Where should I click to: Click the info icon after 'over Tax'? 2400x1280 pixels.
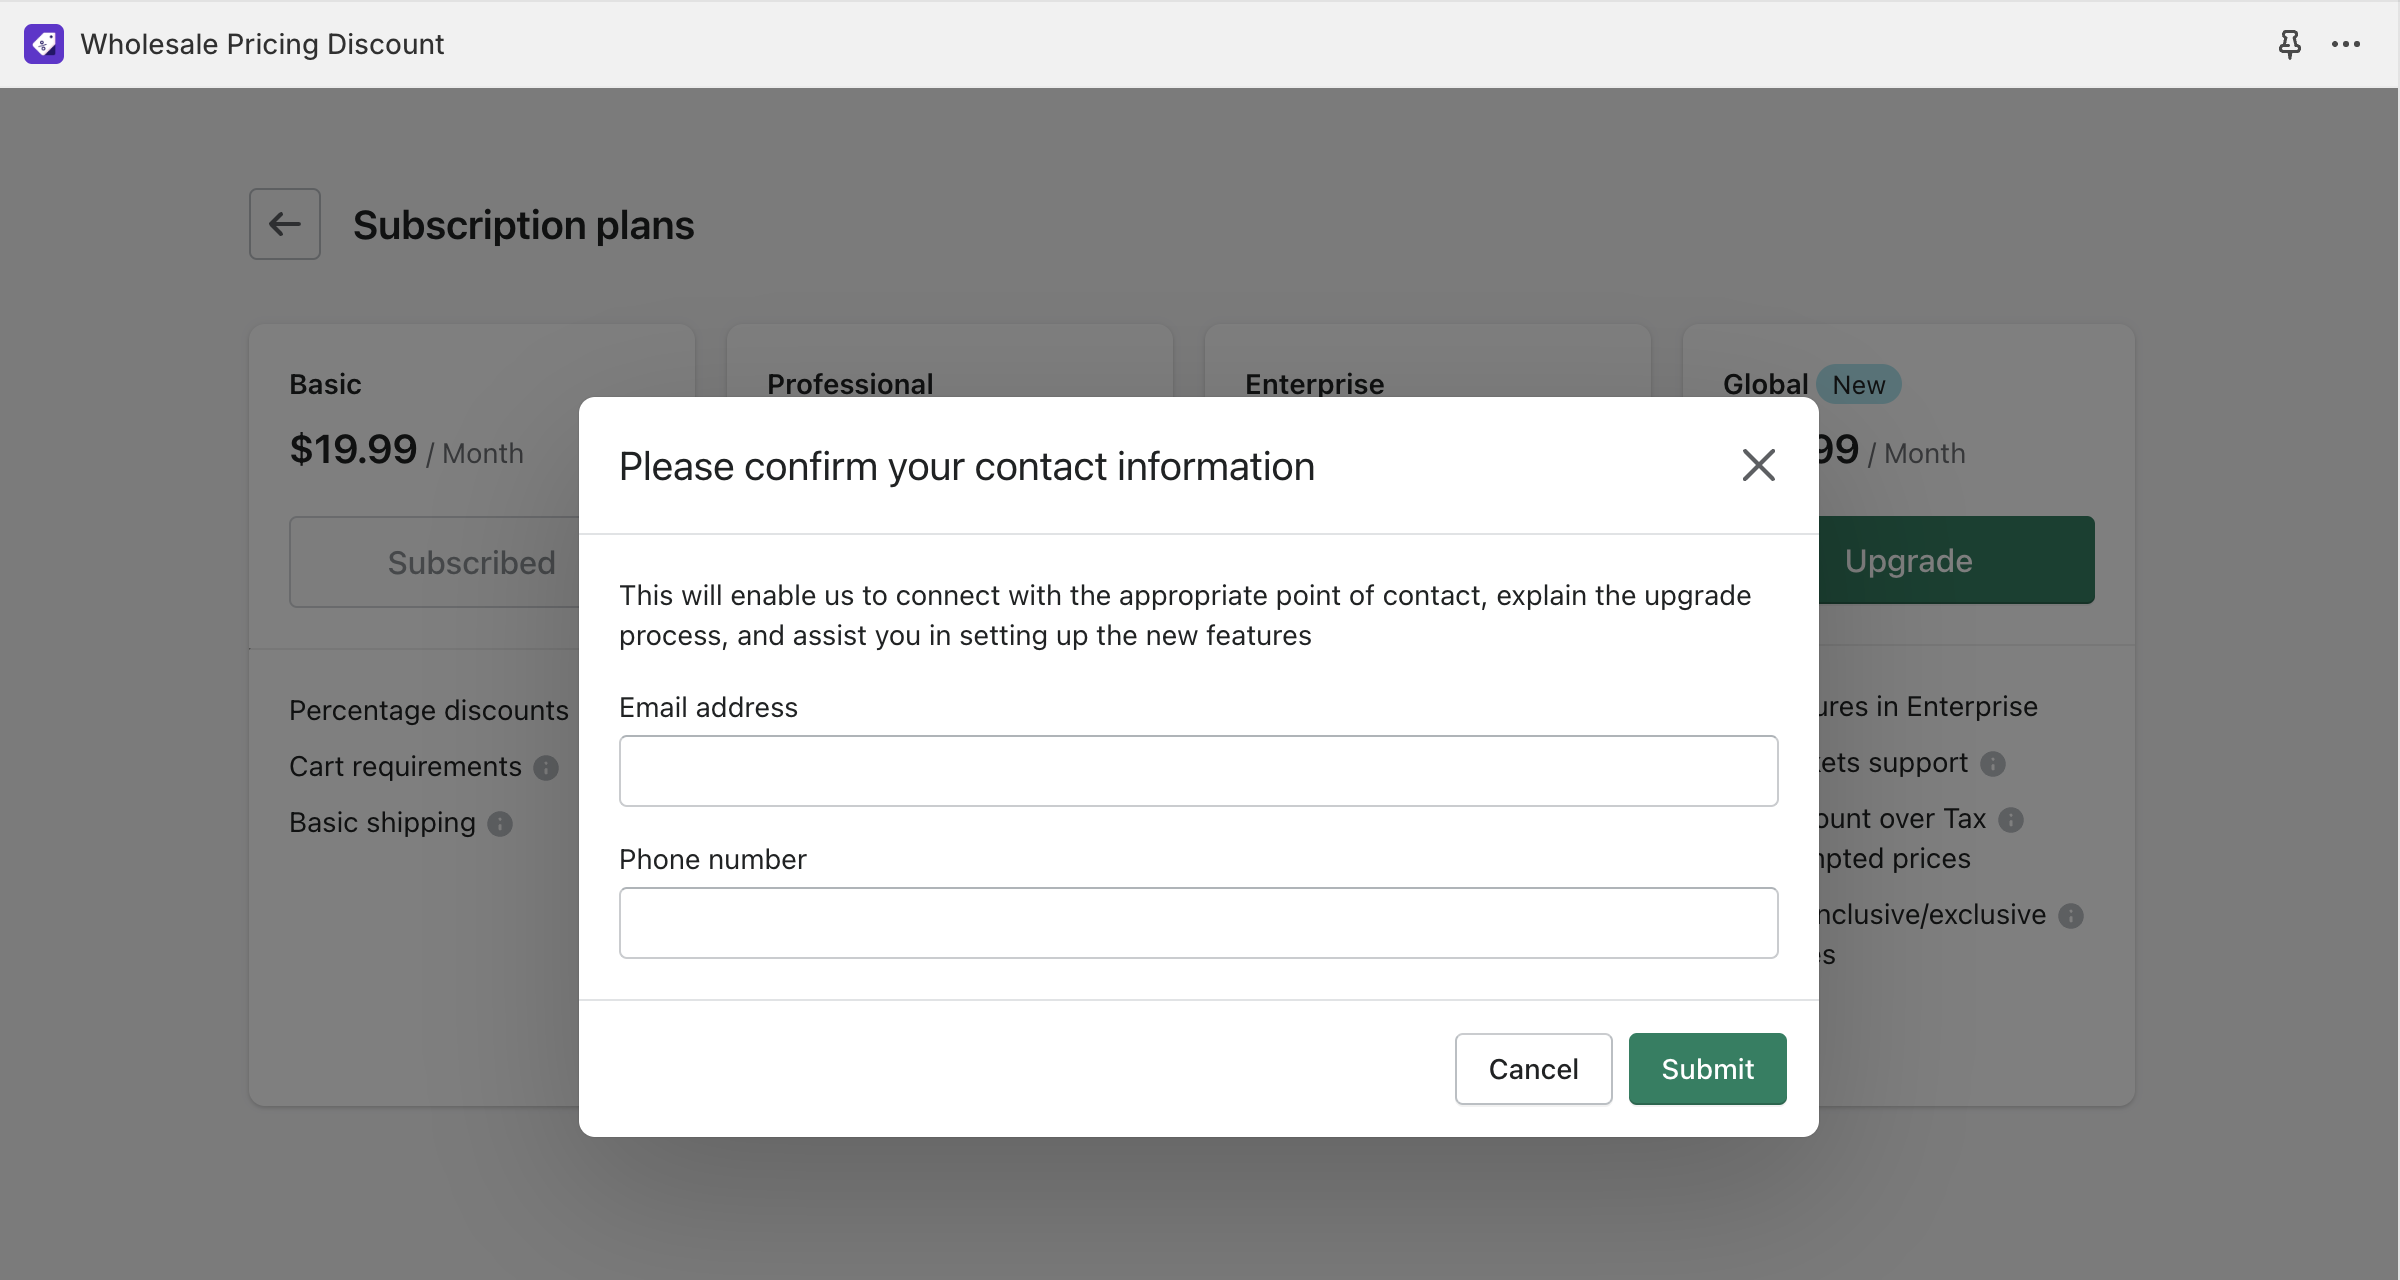[2011, 820]
